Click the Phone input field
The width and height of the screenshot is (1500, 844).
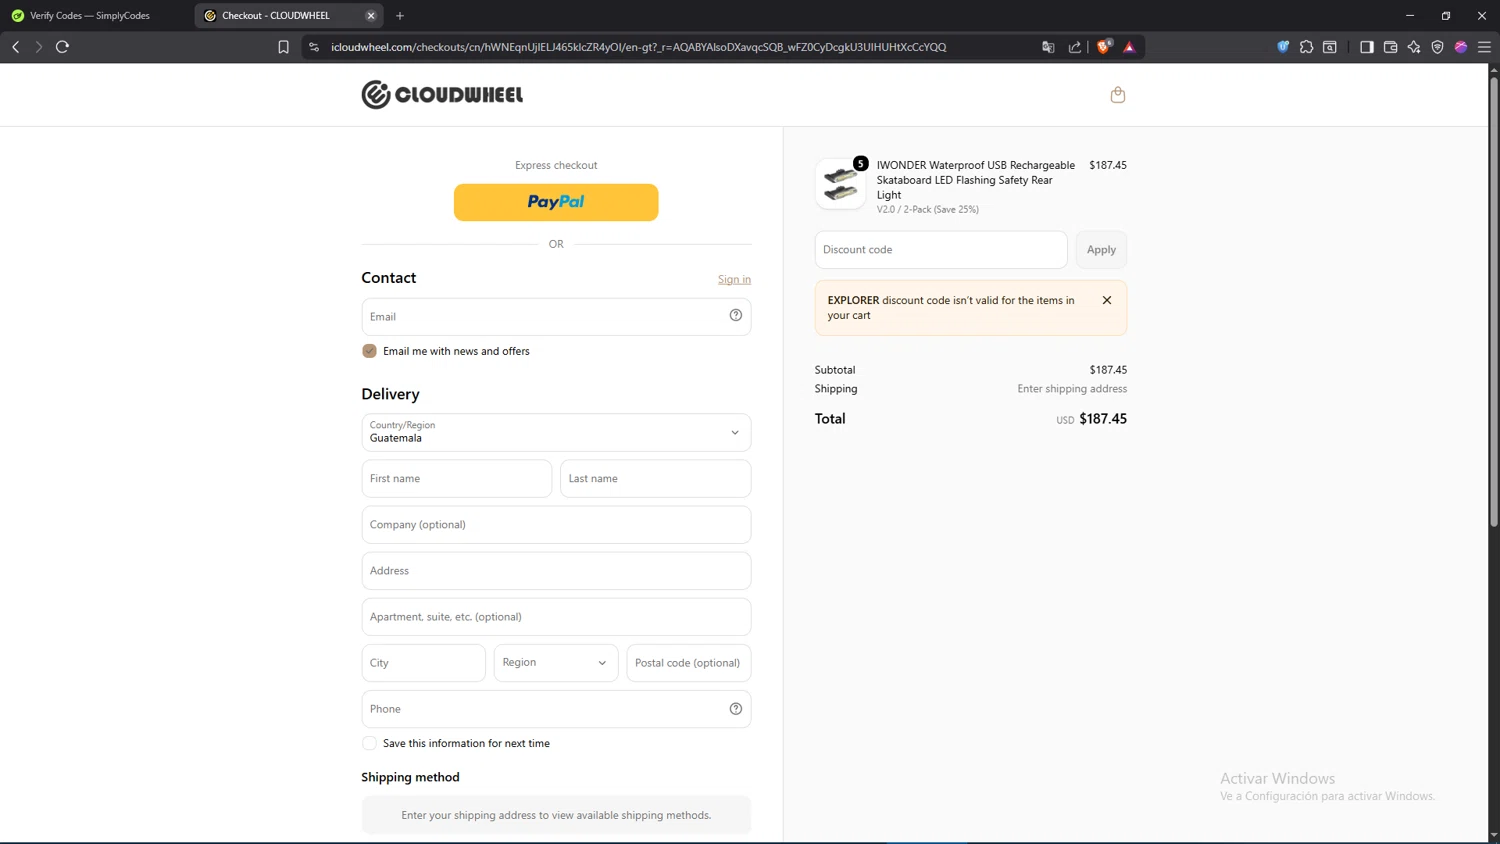(556, 709)
